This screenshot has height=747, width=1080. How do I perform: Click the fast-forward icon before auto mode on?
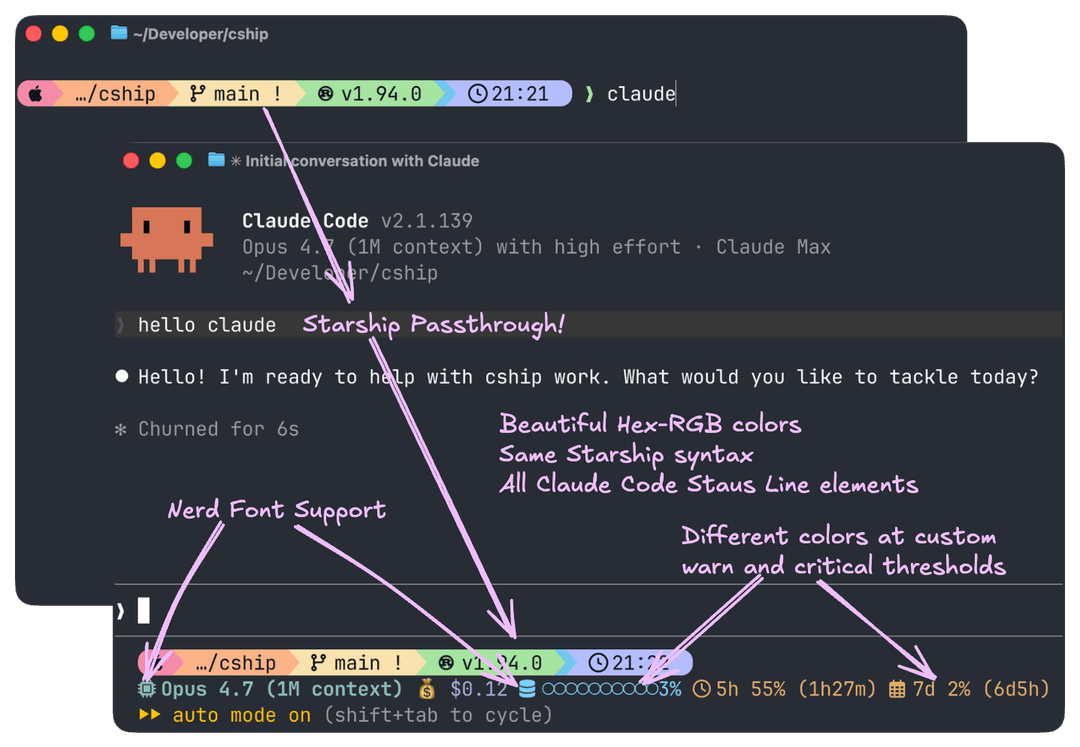click(x=149, y=715)
